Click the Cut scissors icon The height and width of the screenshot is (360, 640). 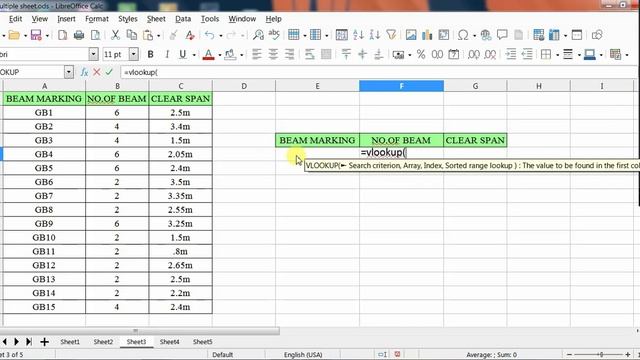pyautogui.click(x=116, y=36)
